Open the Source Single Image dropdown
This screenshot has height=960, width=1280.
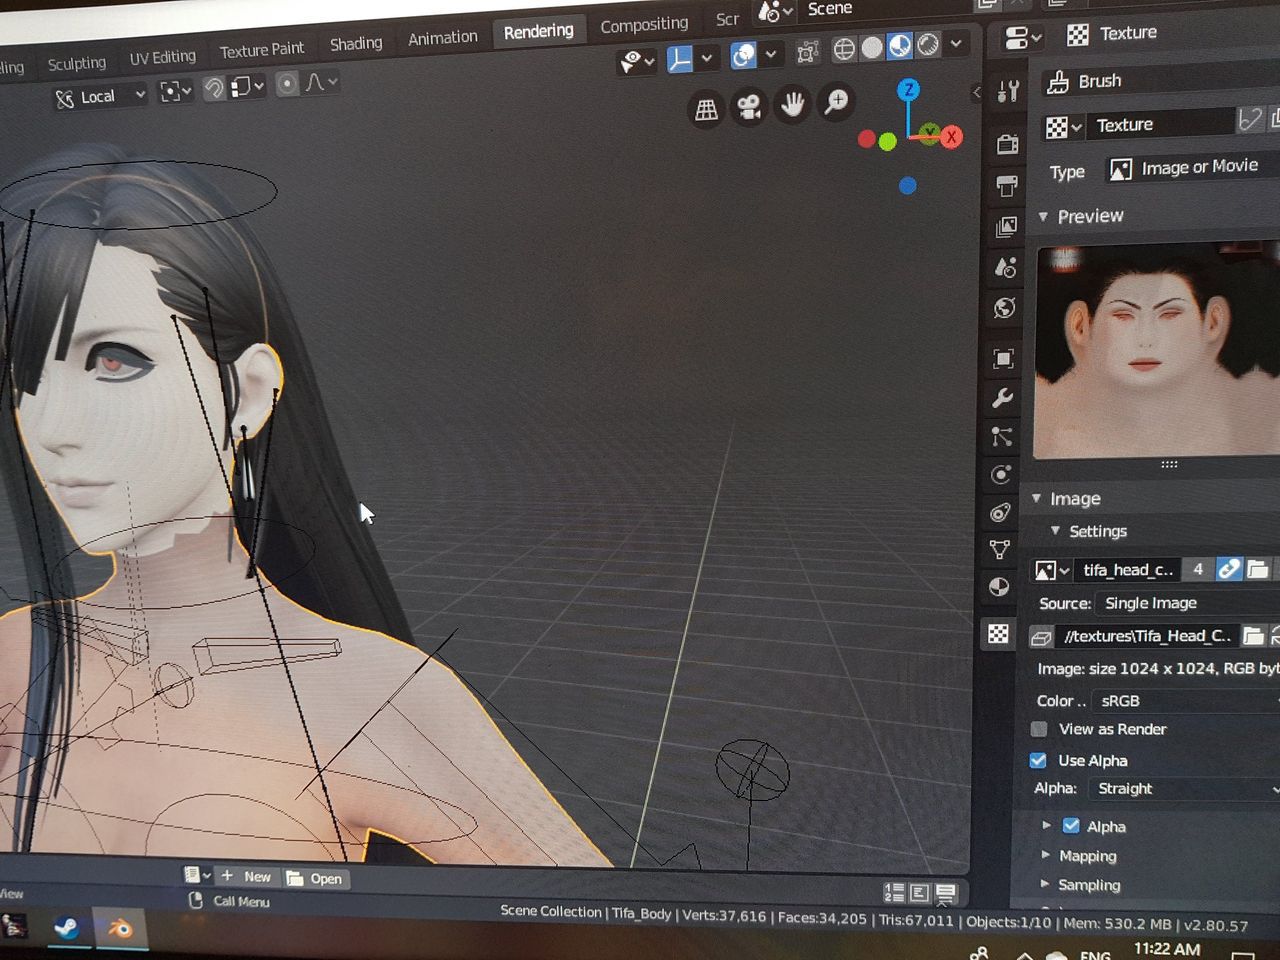pos(1187,603)
